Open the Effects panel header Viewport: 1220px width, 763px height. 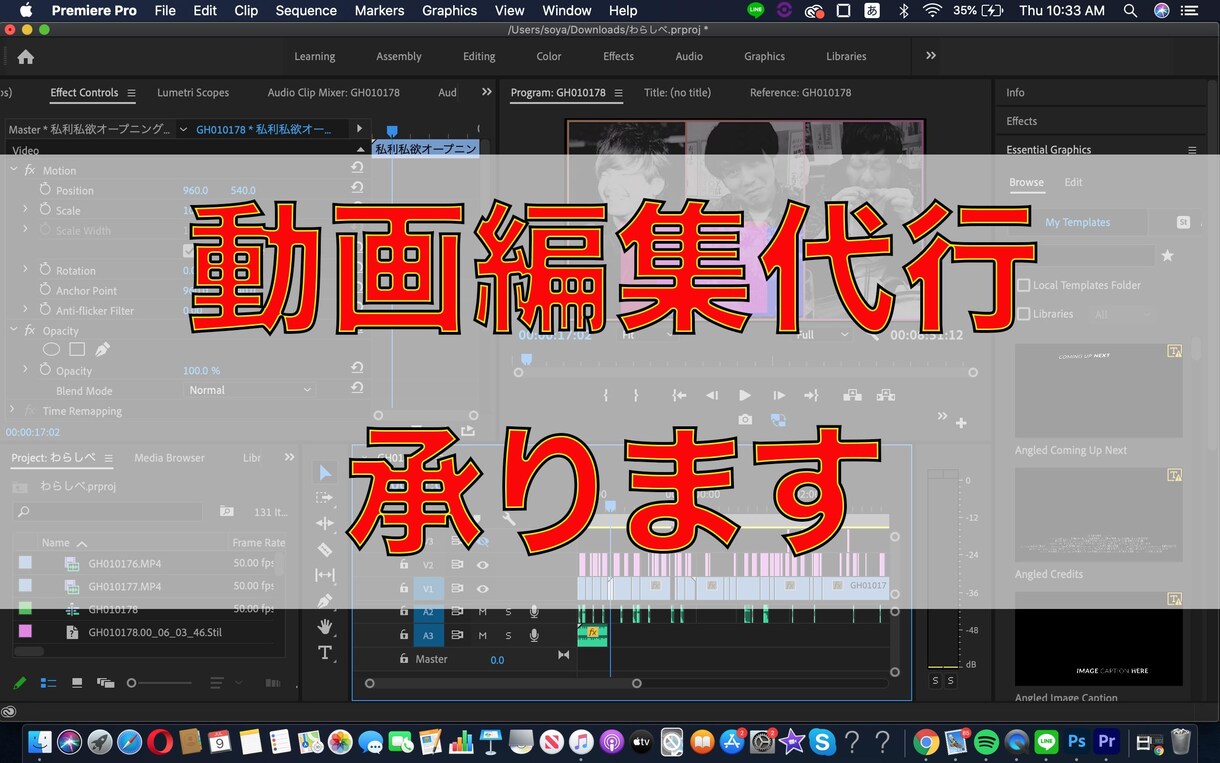point(1022,121)
